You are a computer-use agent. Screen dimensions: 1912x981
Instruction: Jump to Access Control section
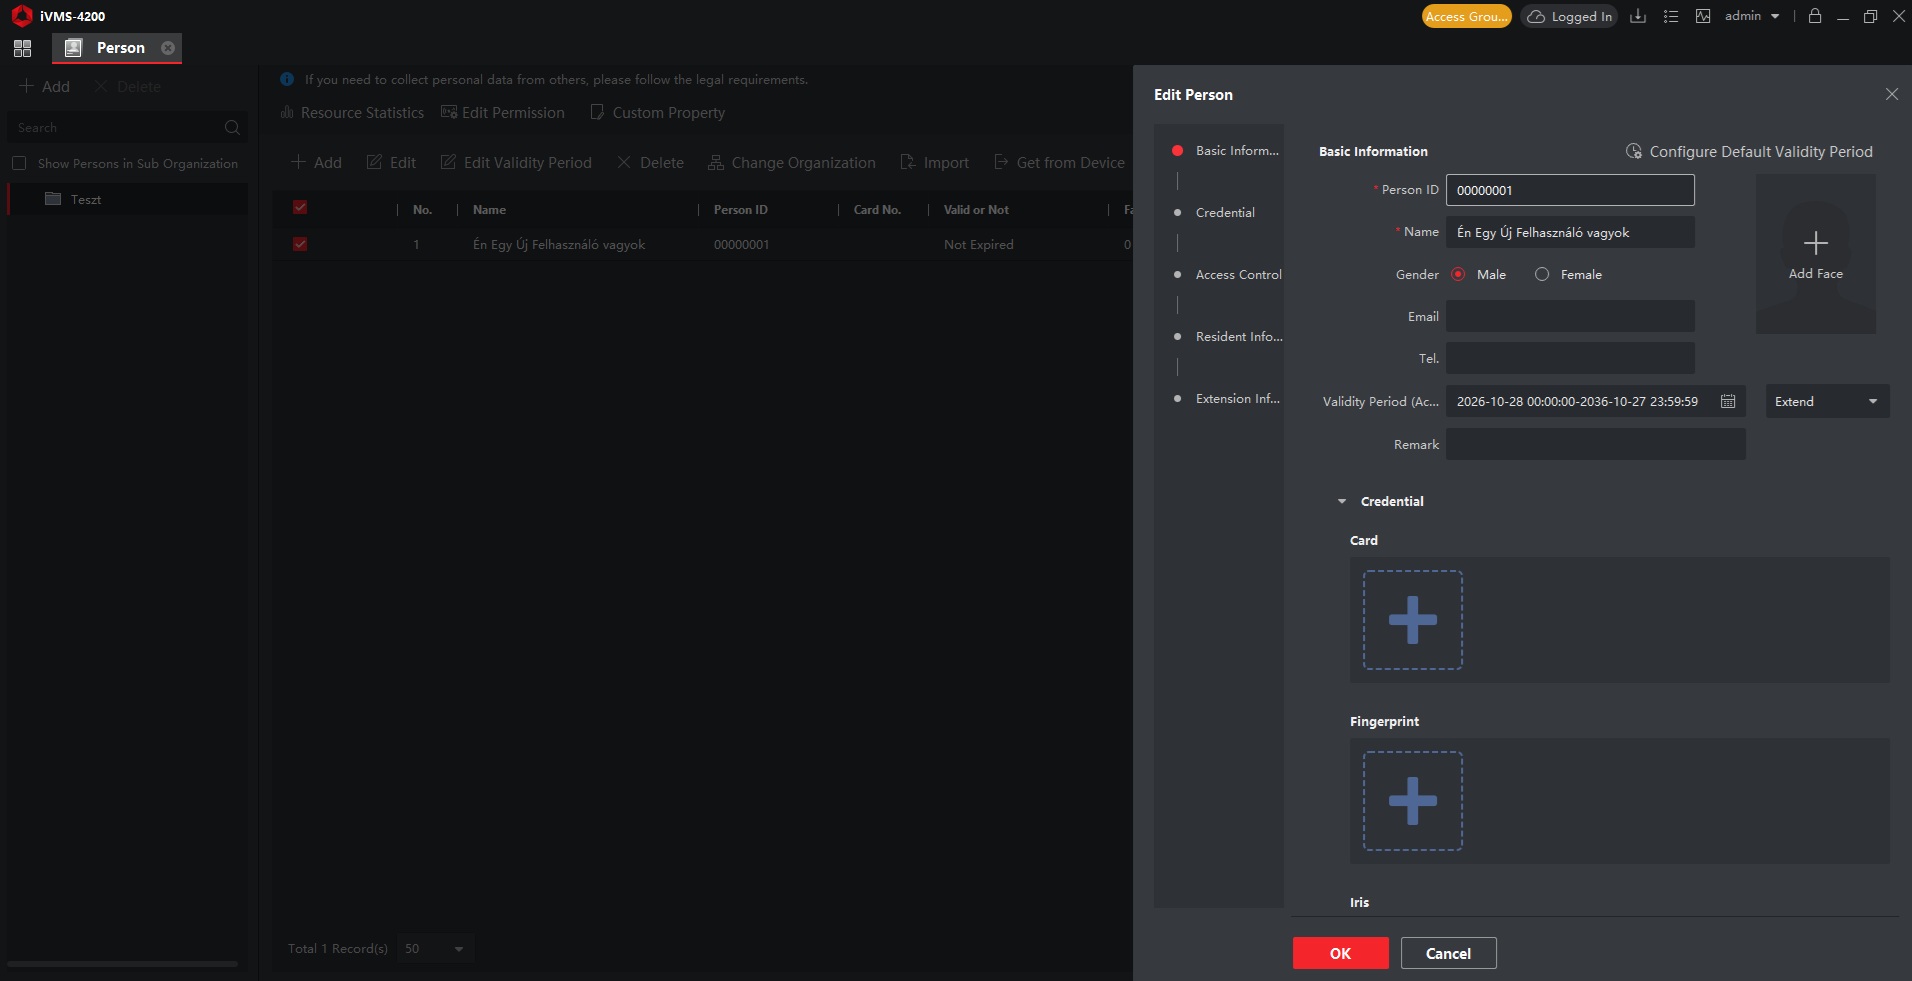click(1238, 274)
